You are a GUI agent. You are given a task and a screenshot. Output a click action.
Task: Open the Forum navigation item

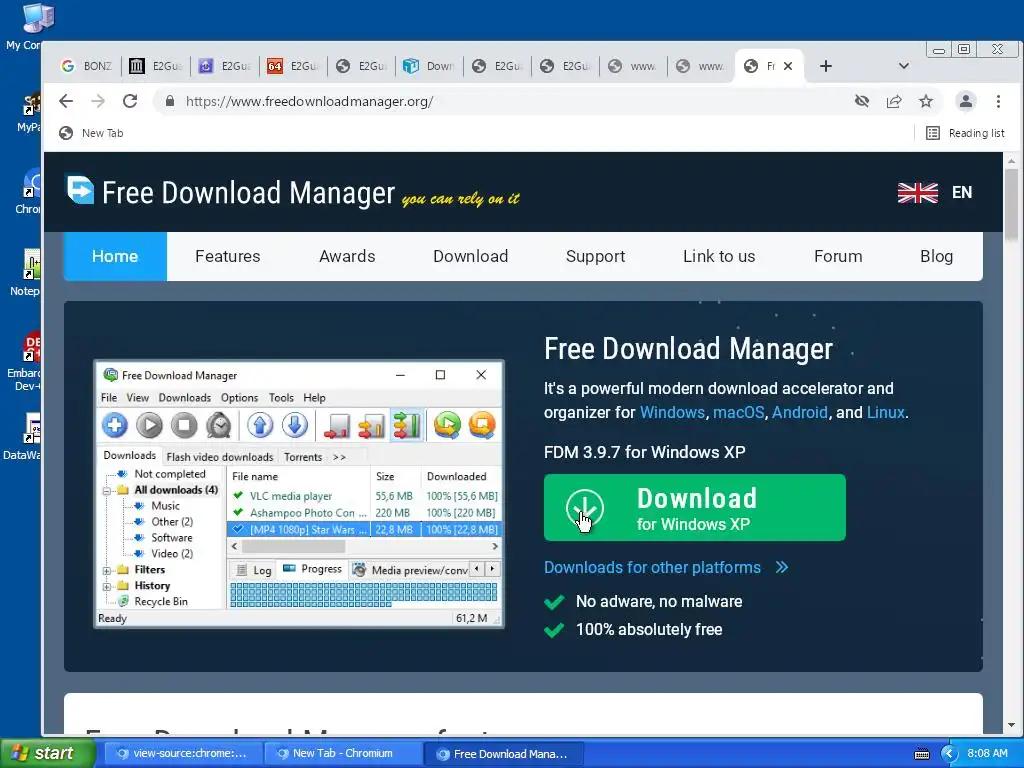click(838, 256)
